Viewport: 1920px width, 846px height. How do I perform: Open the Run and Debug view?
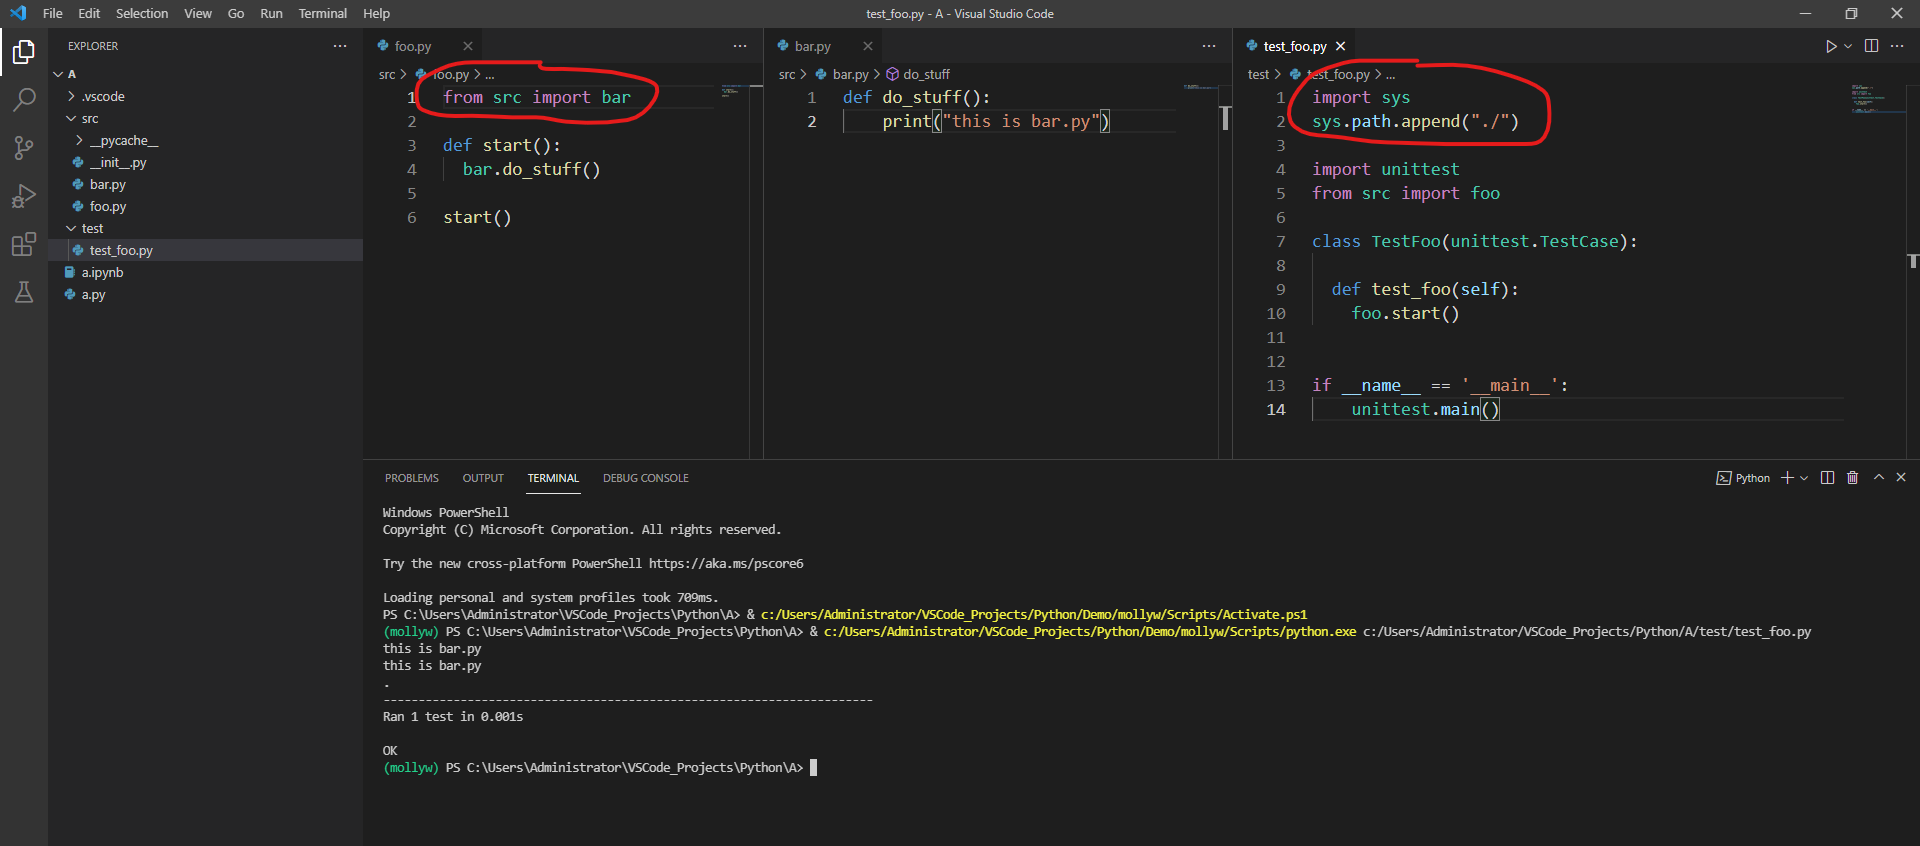click(24, 196)
